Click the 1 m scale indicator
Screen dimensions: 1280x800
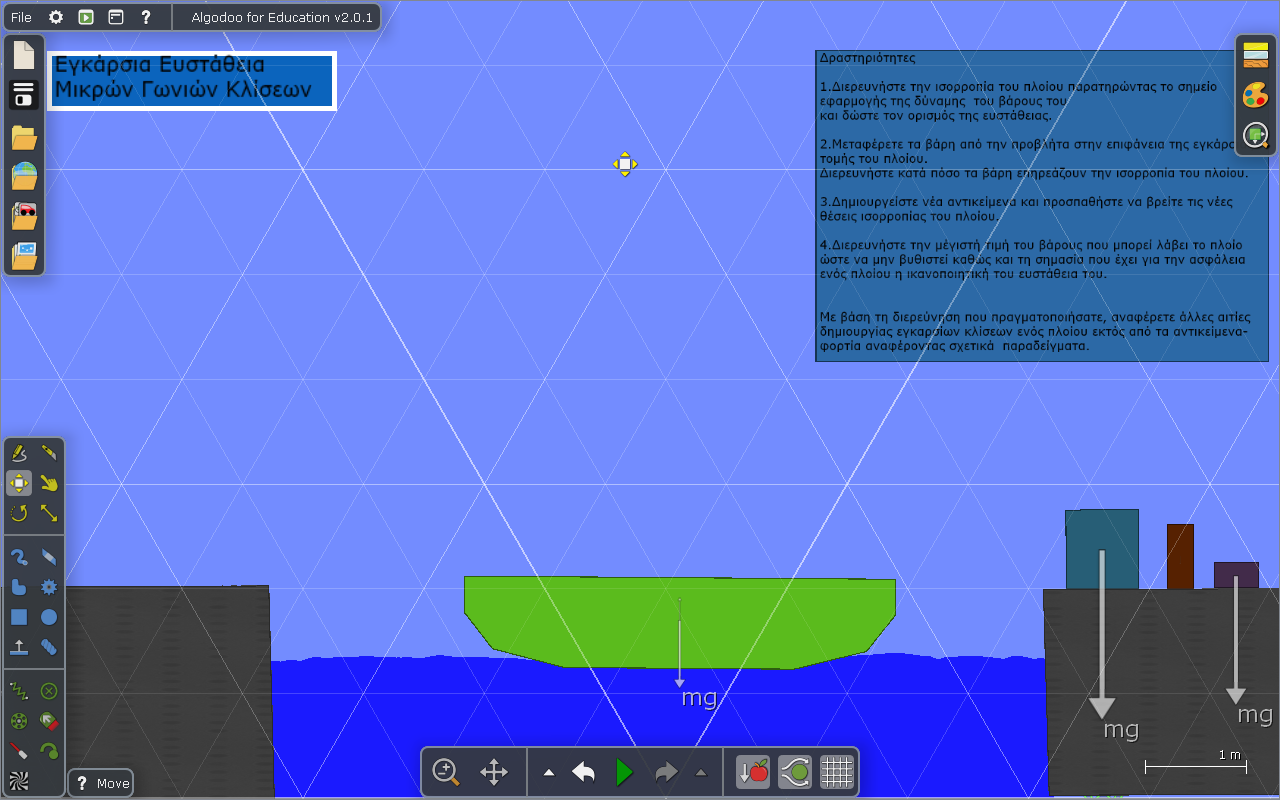coord(1196,762)
